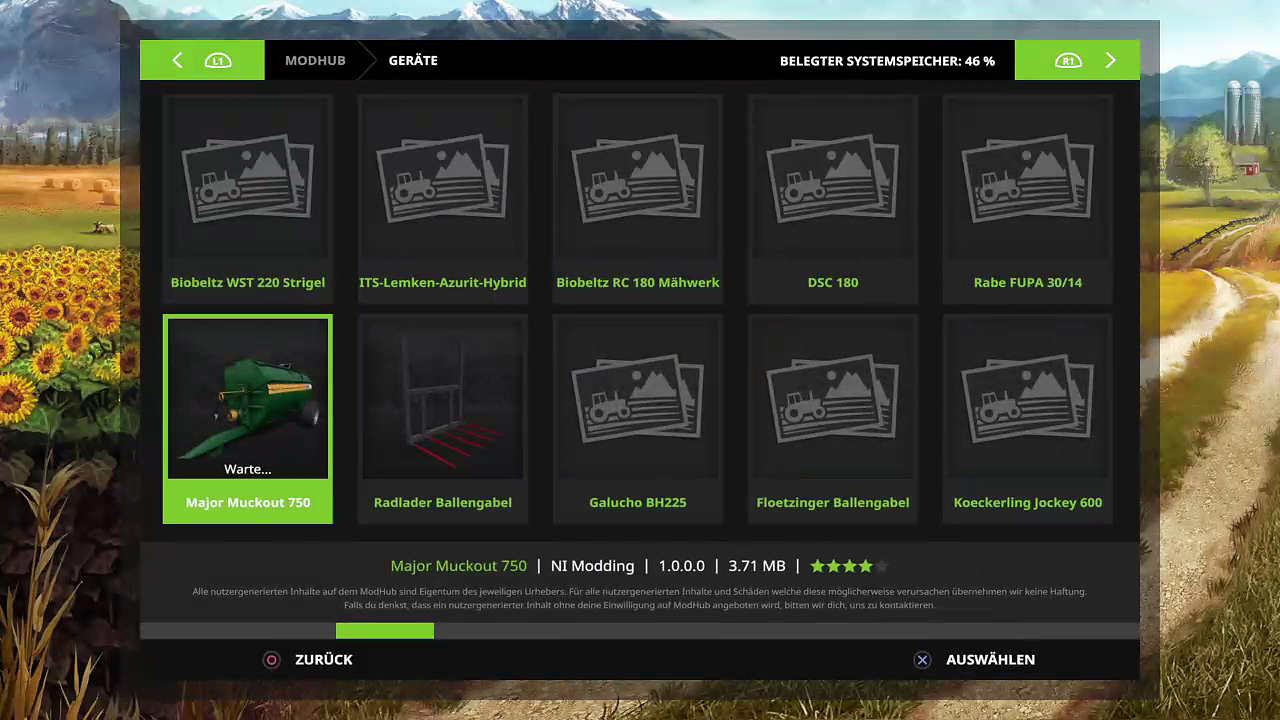Click the circle icon beside Zurück
Image resolution: width=1280 pixels, height=720 pixels.
(x=271, y=660)
